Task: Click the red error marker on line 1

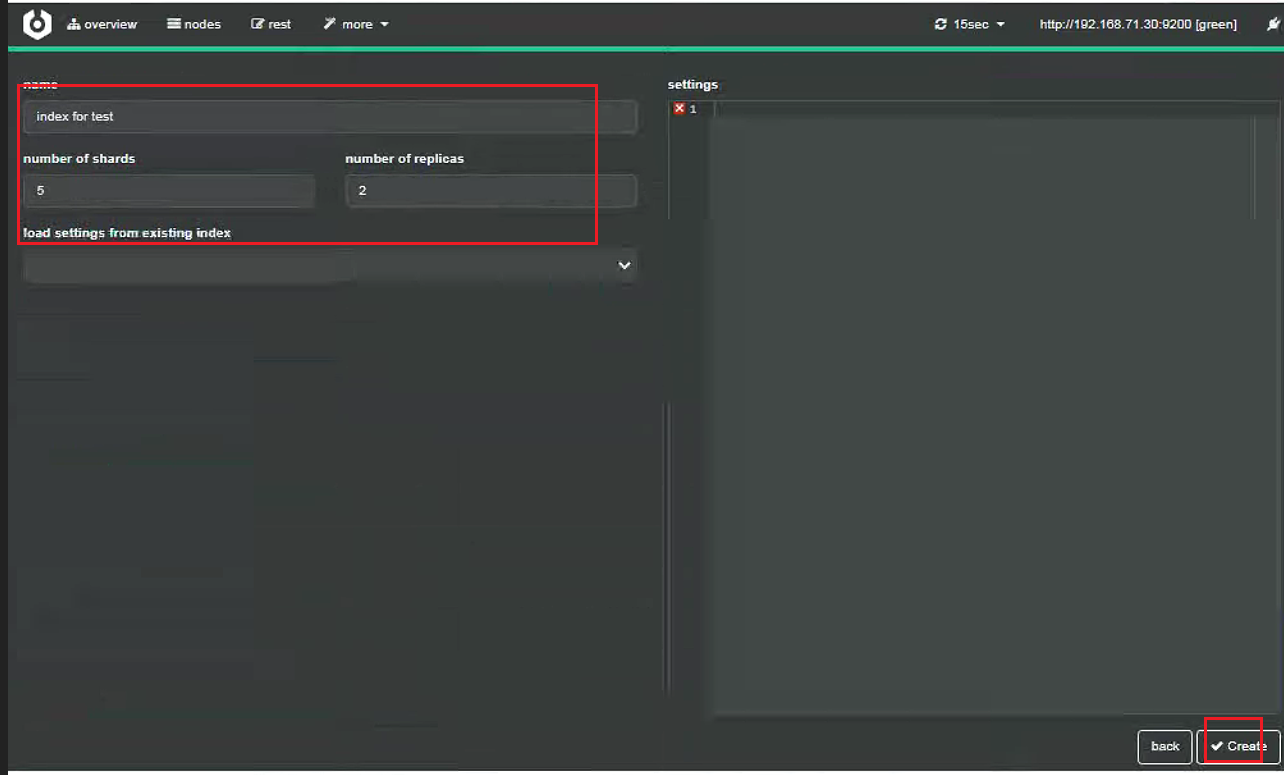Action: 680,109
